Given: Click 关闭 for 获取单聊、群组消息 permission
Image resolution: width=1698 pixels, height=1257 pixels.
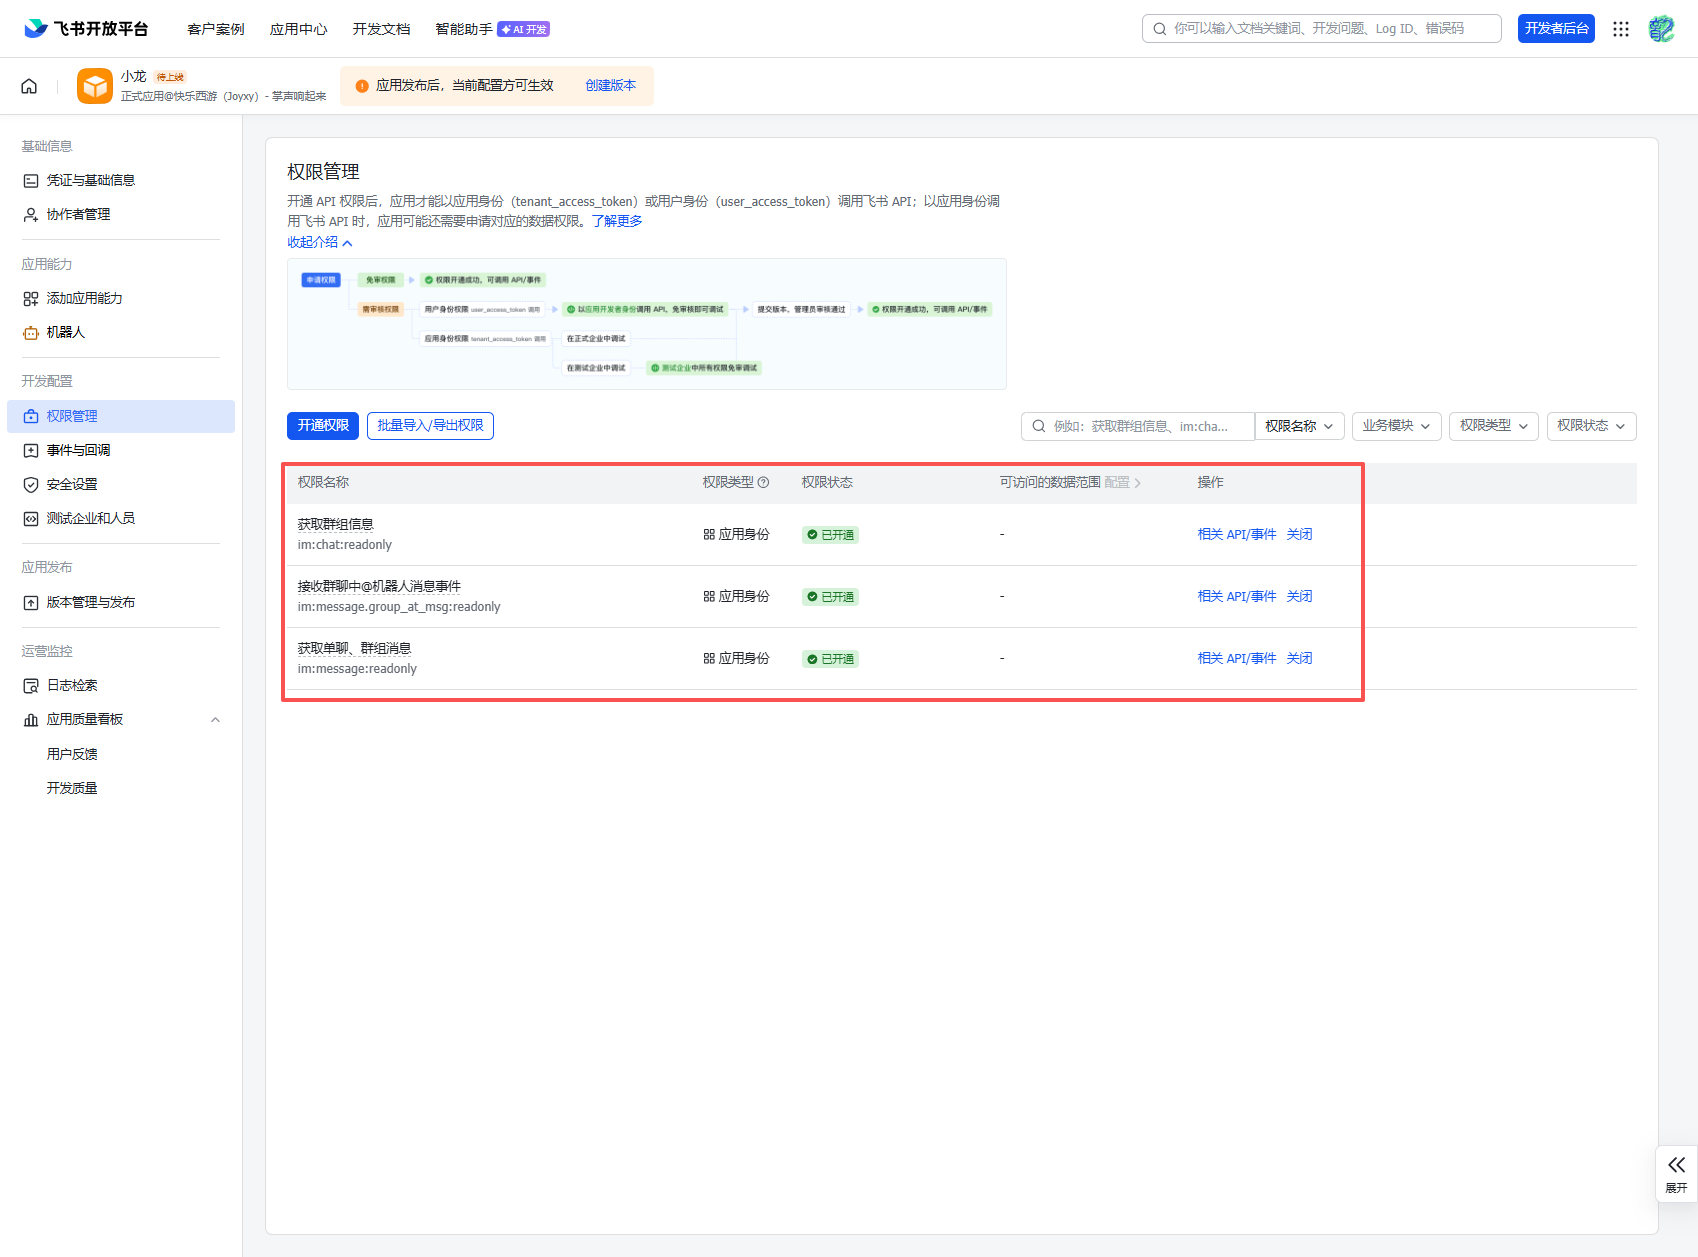Looking at the screenshot, I should click(x=1299, y=658).
